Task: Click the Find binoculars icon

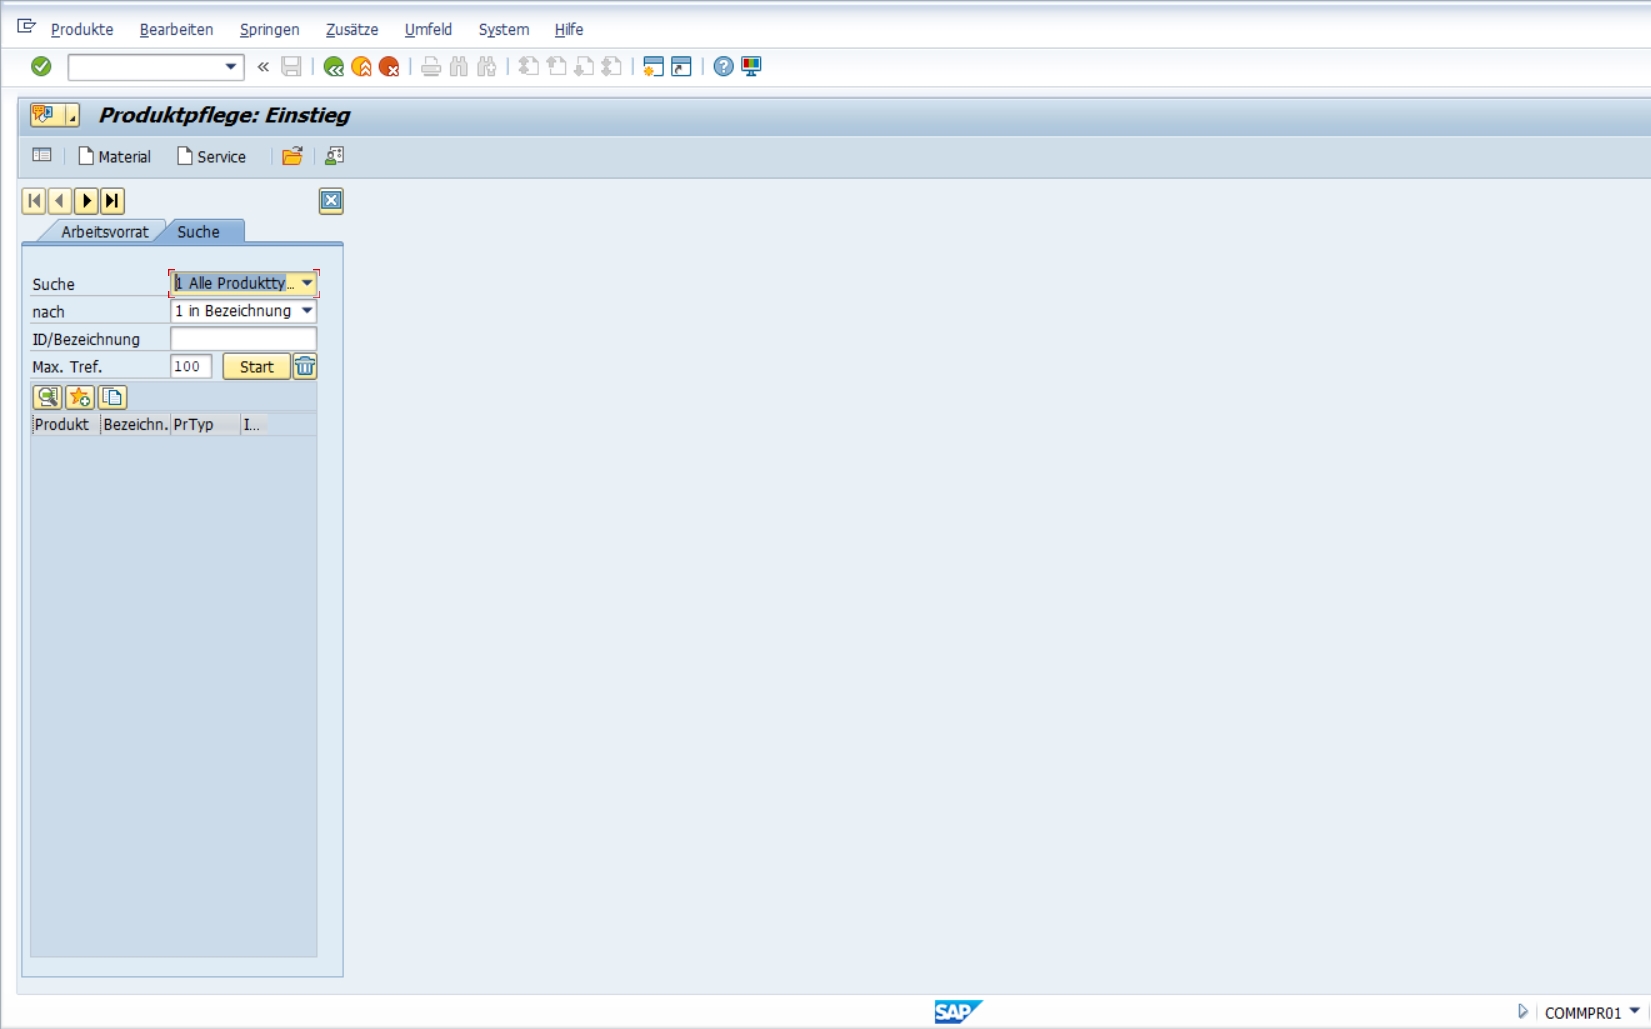Action: [459, 67]
